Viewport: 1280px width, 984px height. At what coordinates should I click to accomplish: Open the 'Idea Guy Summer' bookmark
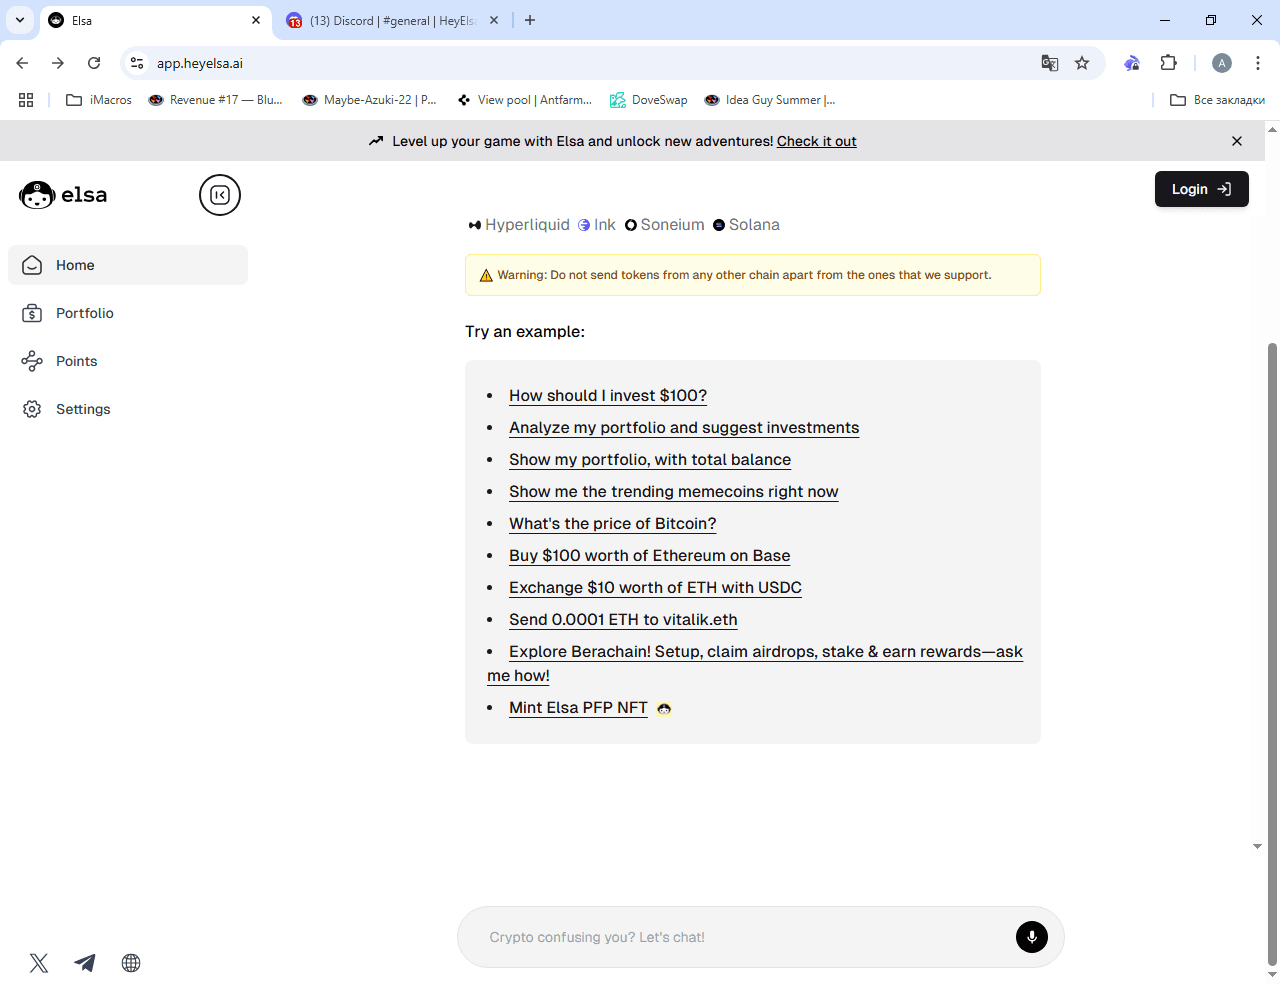770,100
